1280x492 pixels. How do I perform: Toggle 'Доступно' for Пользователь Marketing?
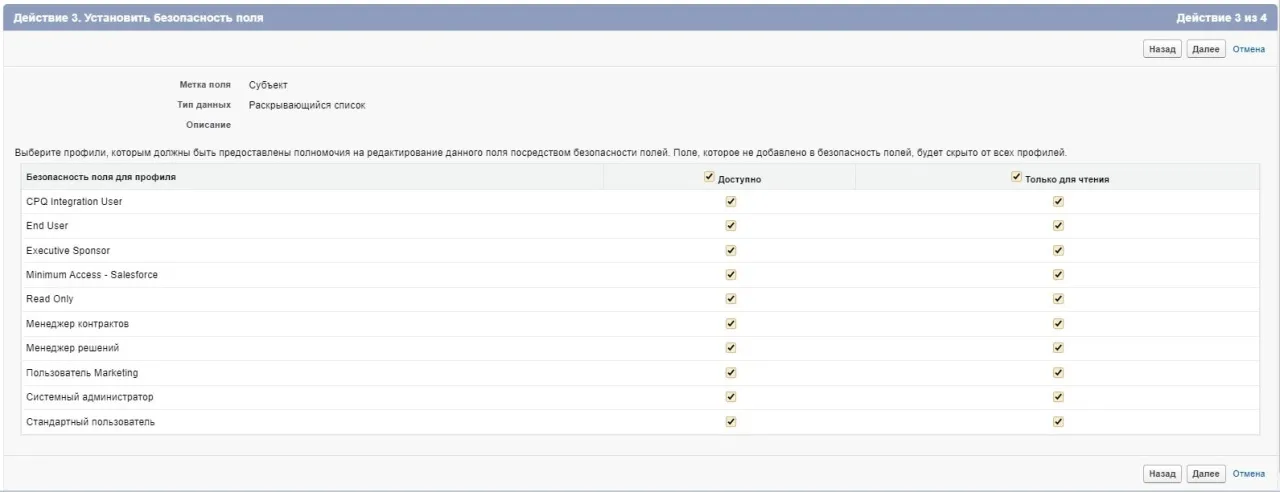tap(731, 372)
